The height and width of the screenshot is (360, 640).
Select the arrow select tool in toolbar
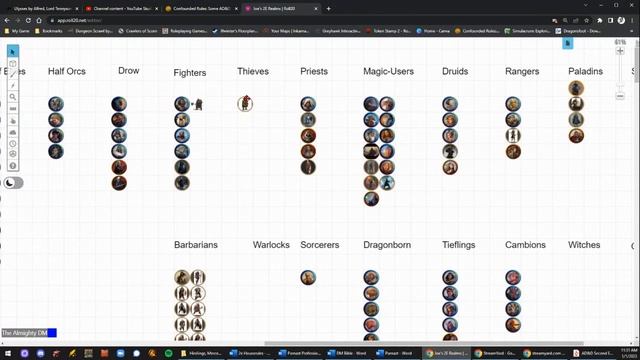pos(13,51)
